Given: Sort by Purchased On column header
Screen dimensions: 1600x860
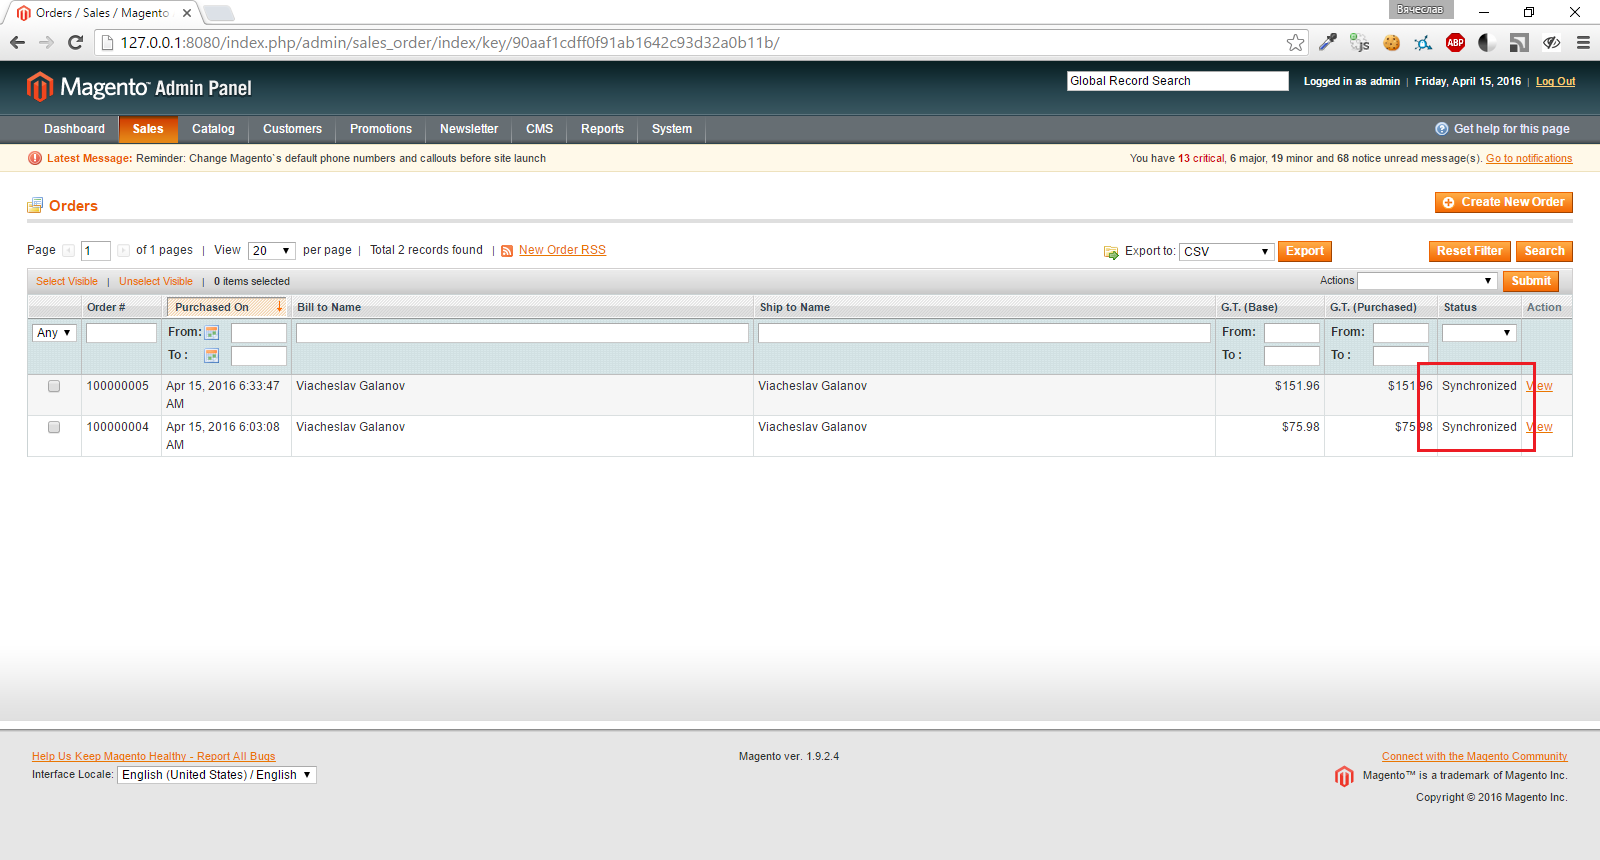Looking at the screenshot, I should pos(226,307).
